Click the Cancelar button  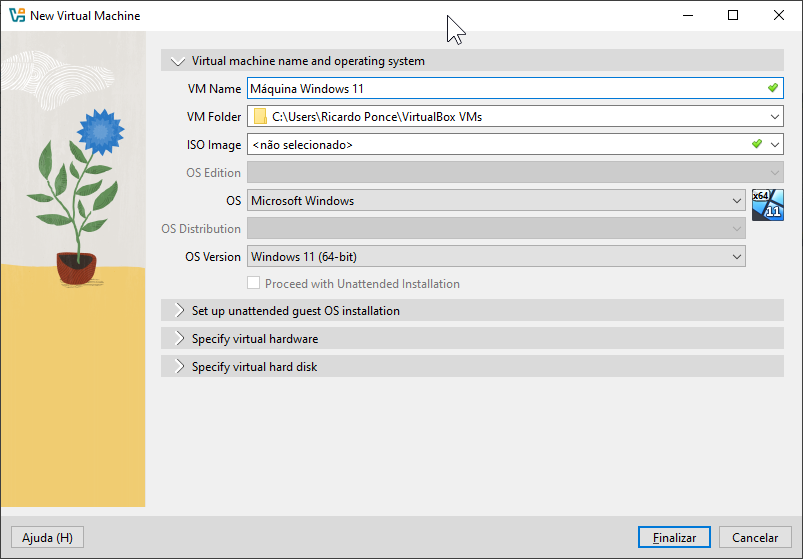tap(755, 537)
